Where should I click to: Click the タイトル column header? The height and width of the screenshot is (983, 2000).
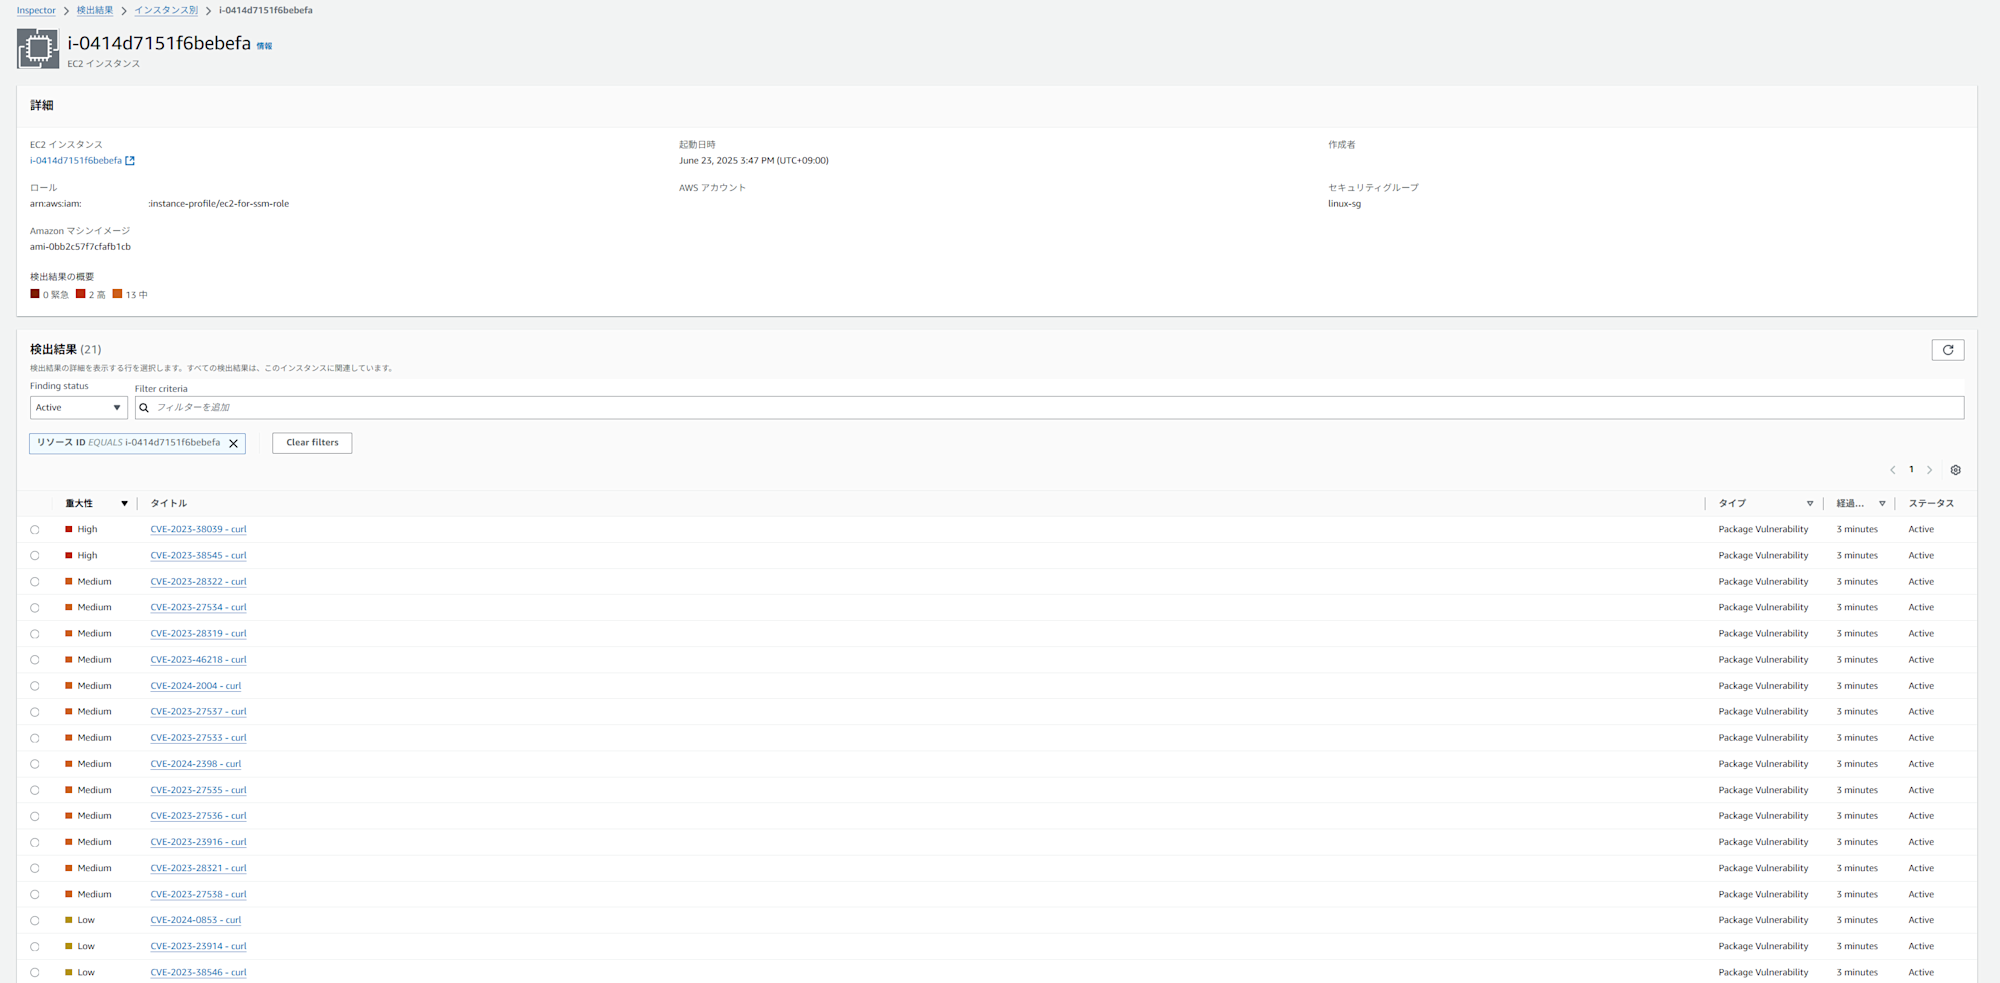[169, 504]
